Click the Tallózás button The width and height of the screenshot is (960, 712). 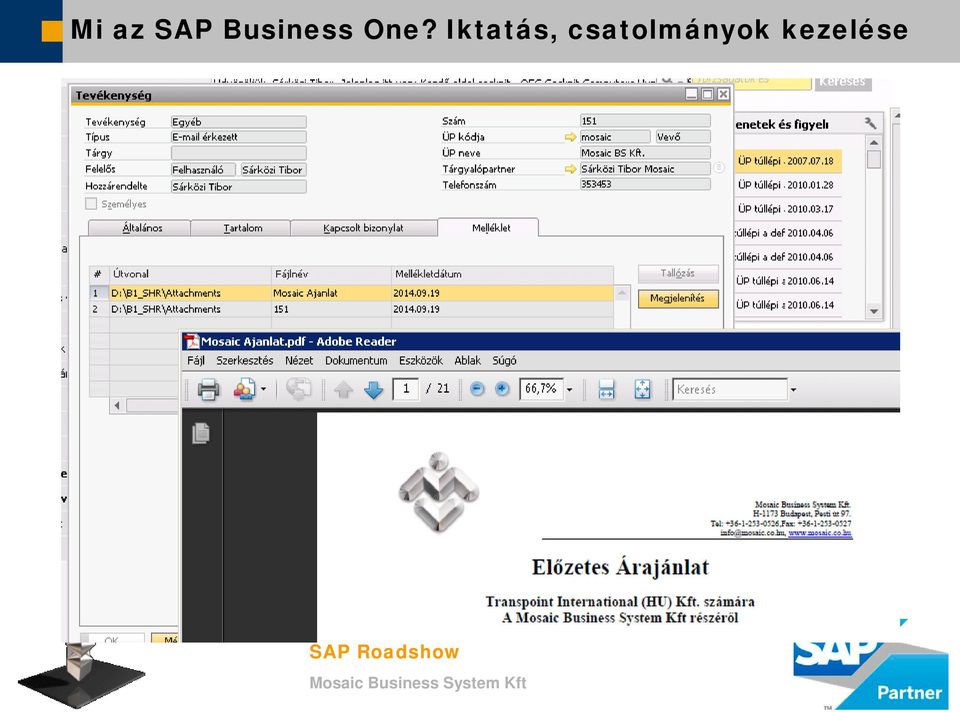click(677, 273)
